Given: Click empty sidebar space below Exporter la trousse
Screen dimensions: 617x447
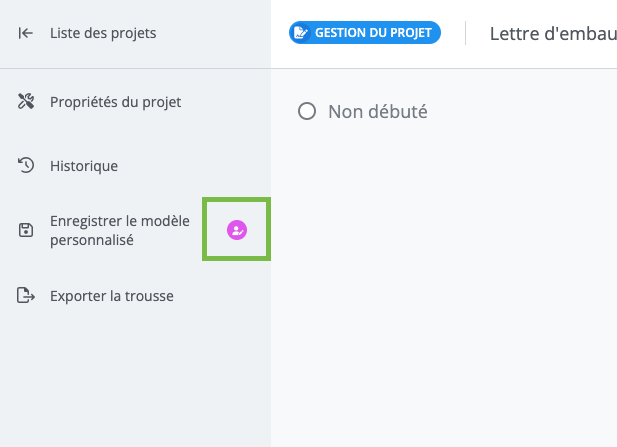Looking at the screenshot, I should [x=135, y=380].
